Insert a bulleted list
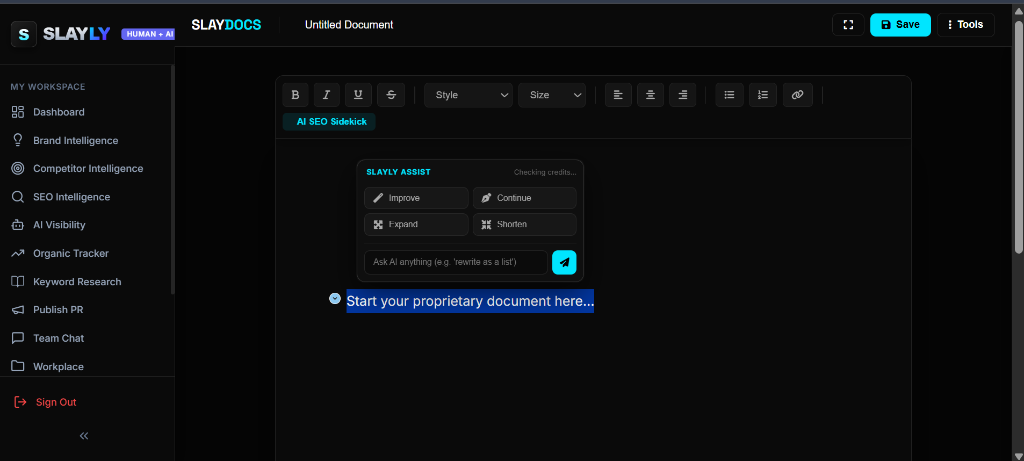 click(729, 95)
